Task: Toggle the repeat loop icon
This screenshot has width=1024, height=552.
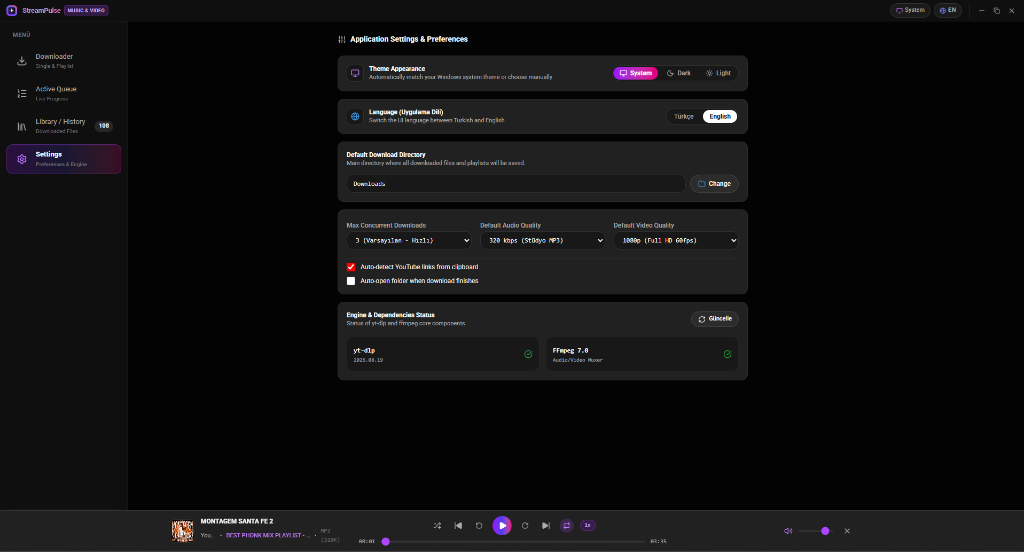Action: coord(566,525)
